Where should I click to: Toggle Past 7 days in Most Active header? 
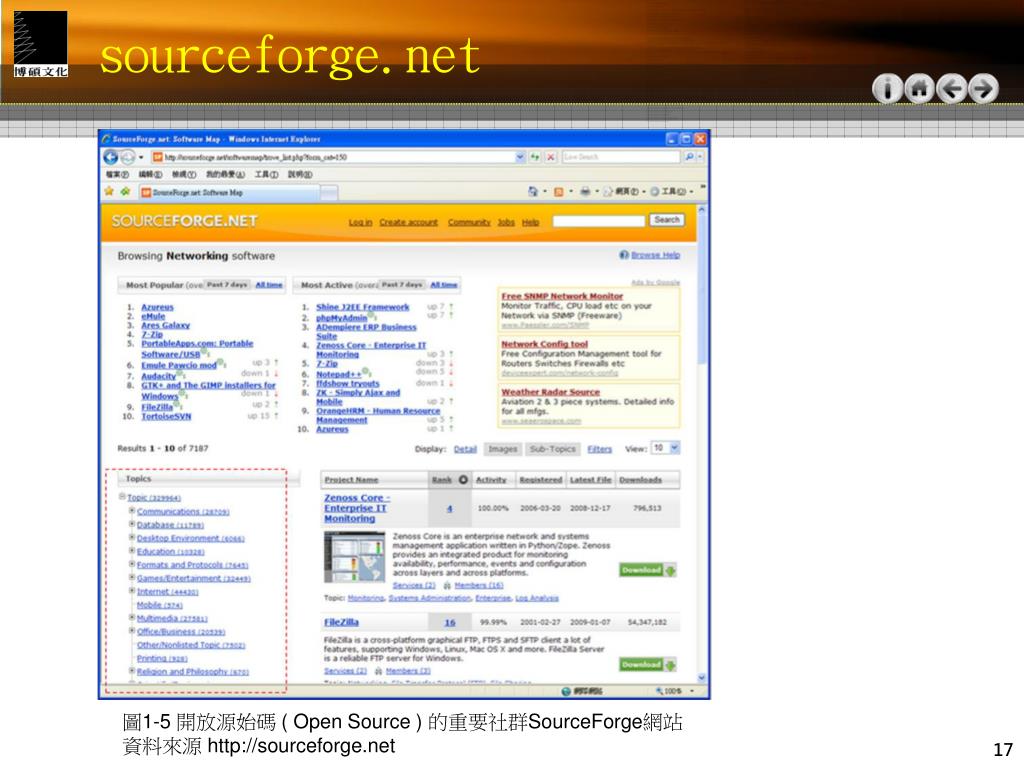(402, 285)
